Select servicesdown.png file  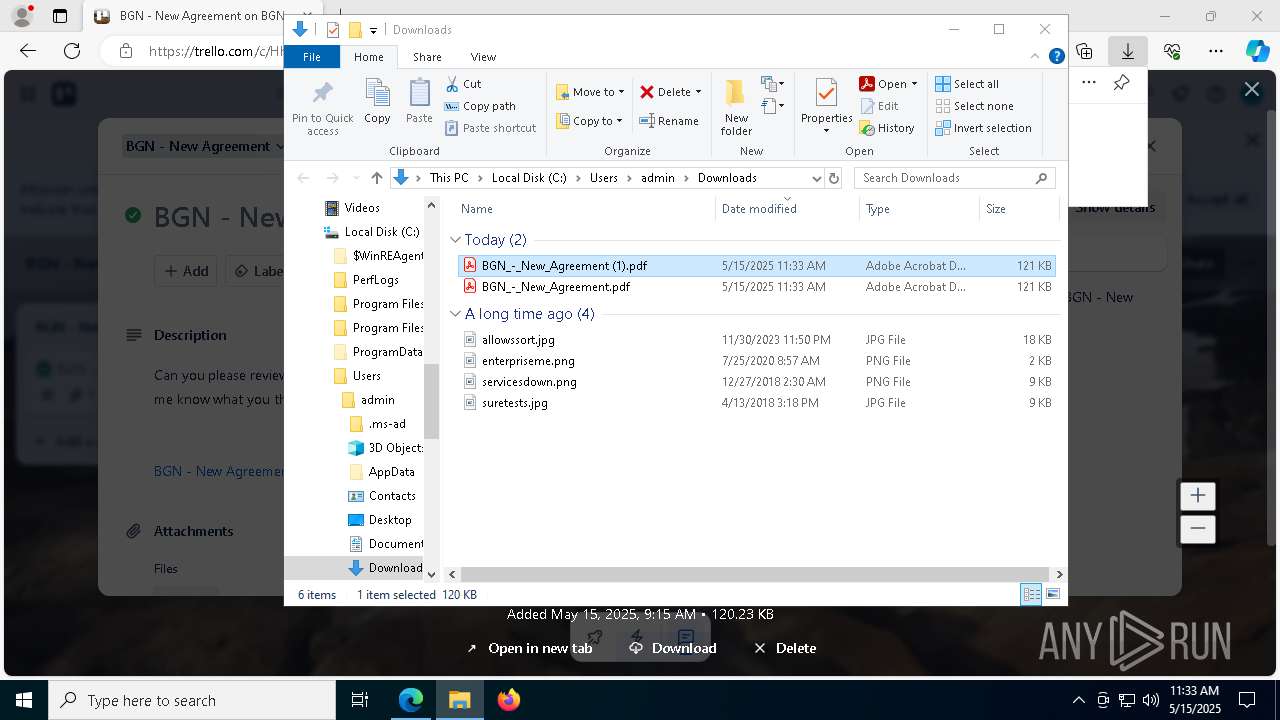point(756,382)
